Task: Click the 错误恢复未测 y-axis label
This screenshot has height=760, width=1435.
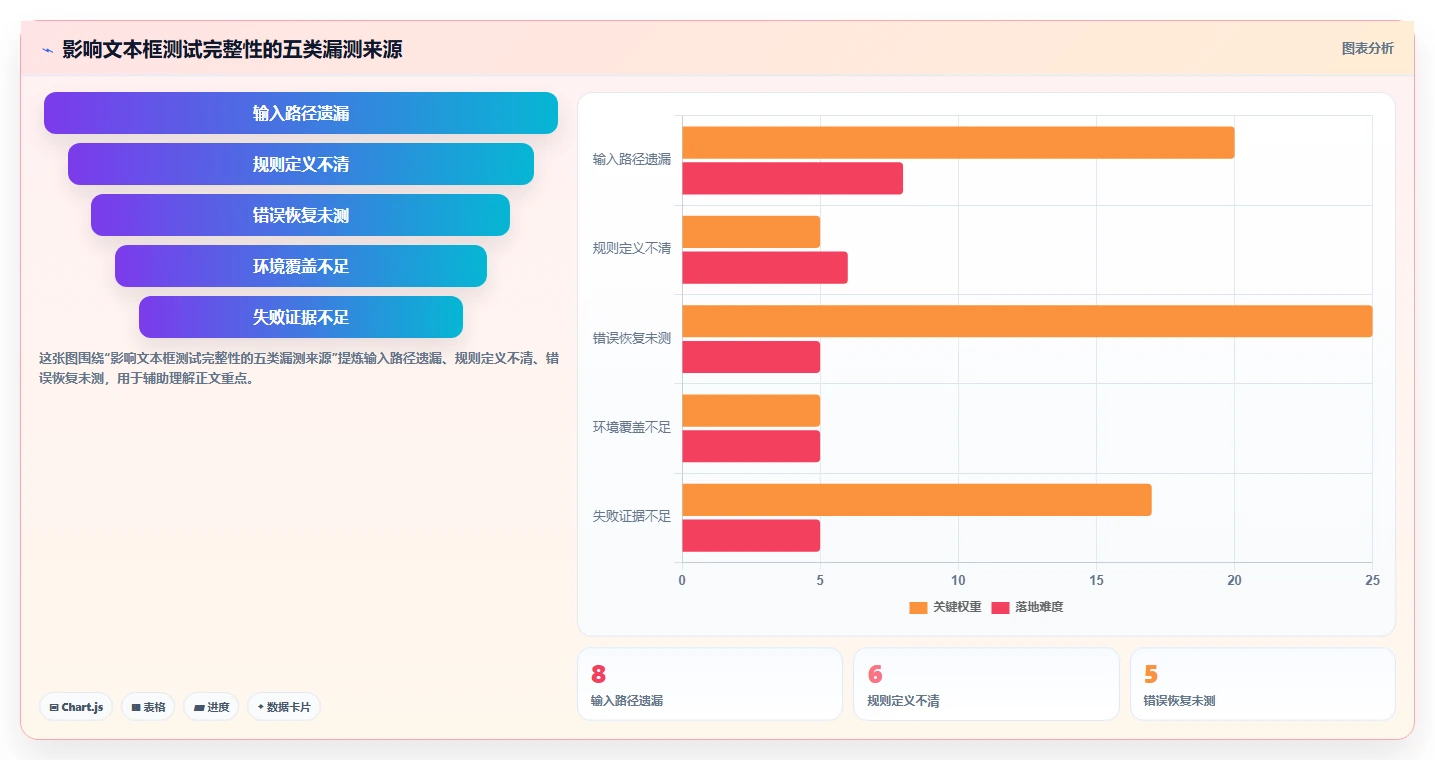Action: (632, 338)
